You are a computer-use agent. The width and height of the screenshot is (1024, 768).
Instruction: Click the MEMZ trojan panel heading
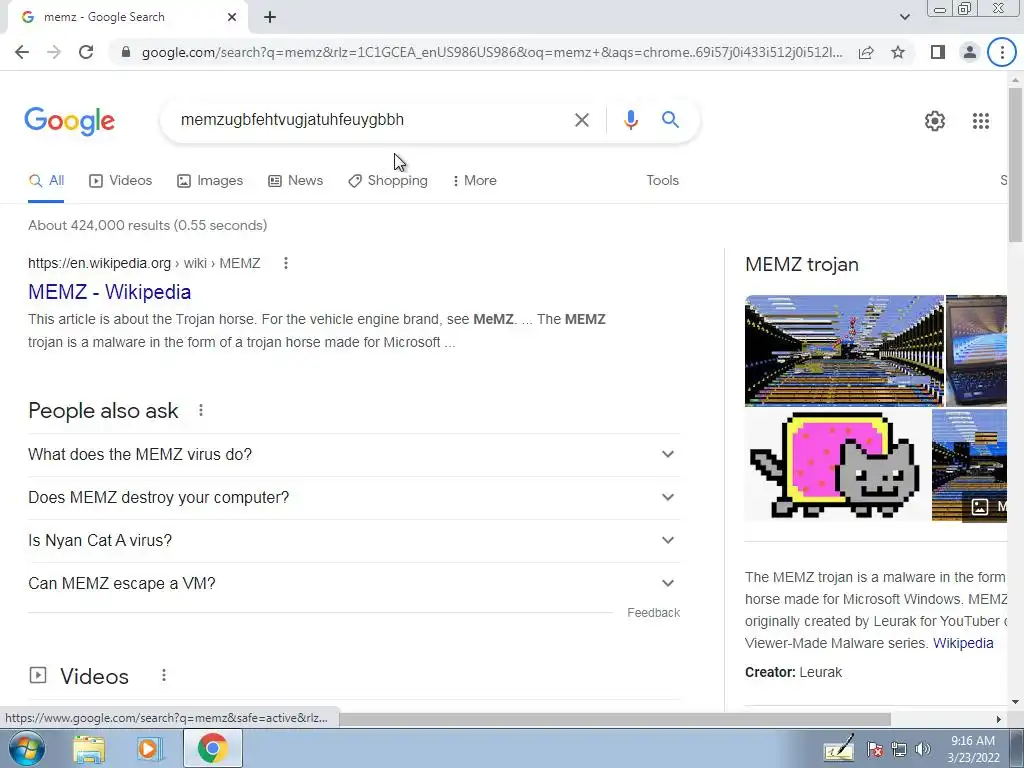(x=802, y=264)
